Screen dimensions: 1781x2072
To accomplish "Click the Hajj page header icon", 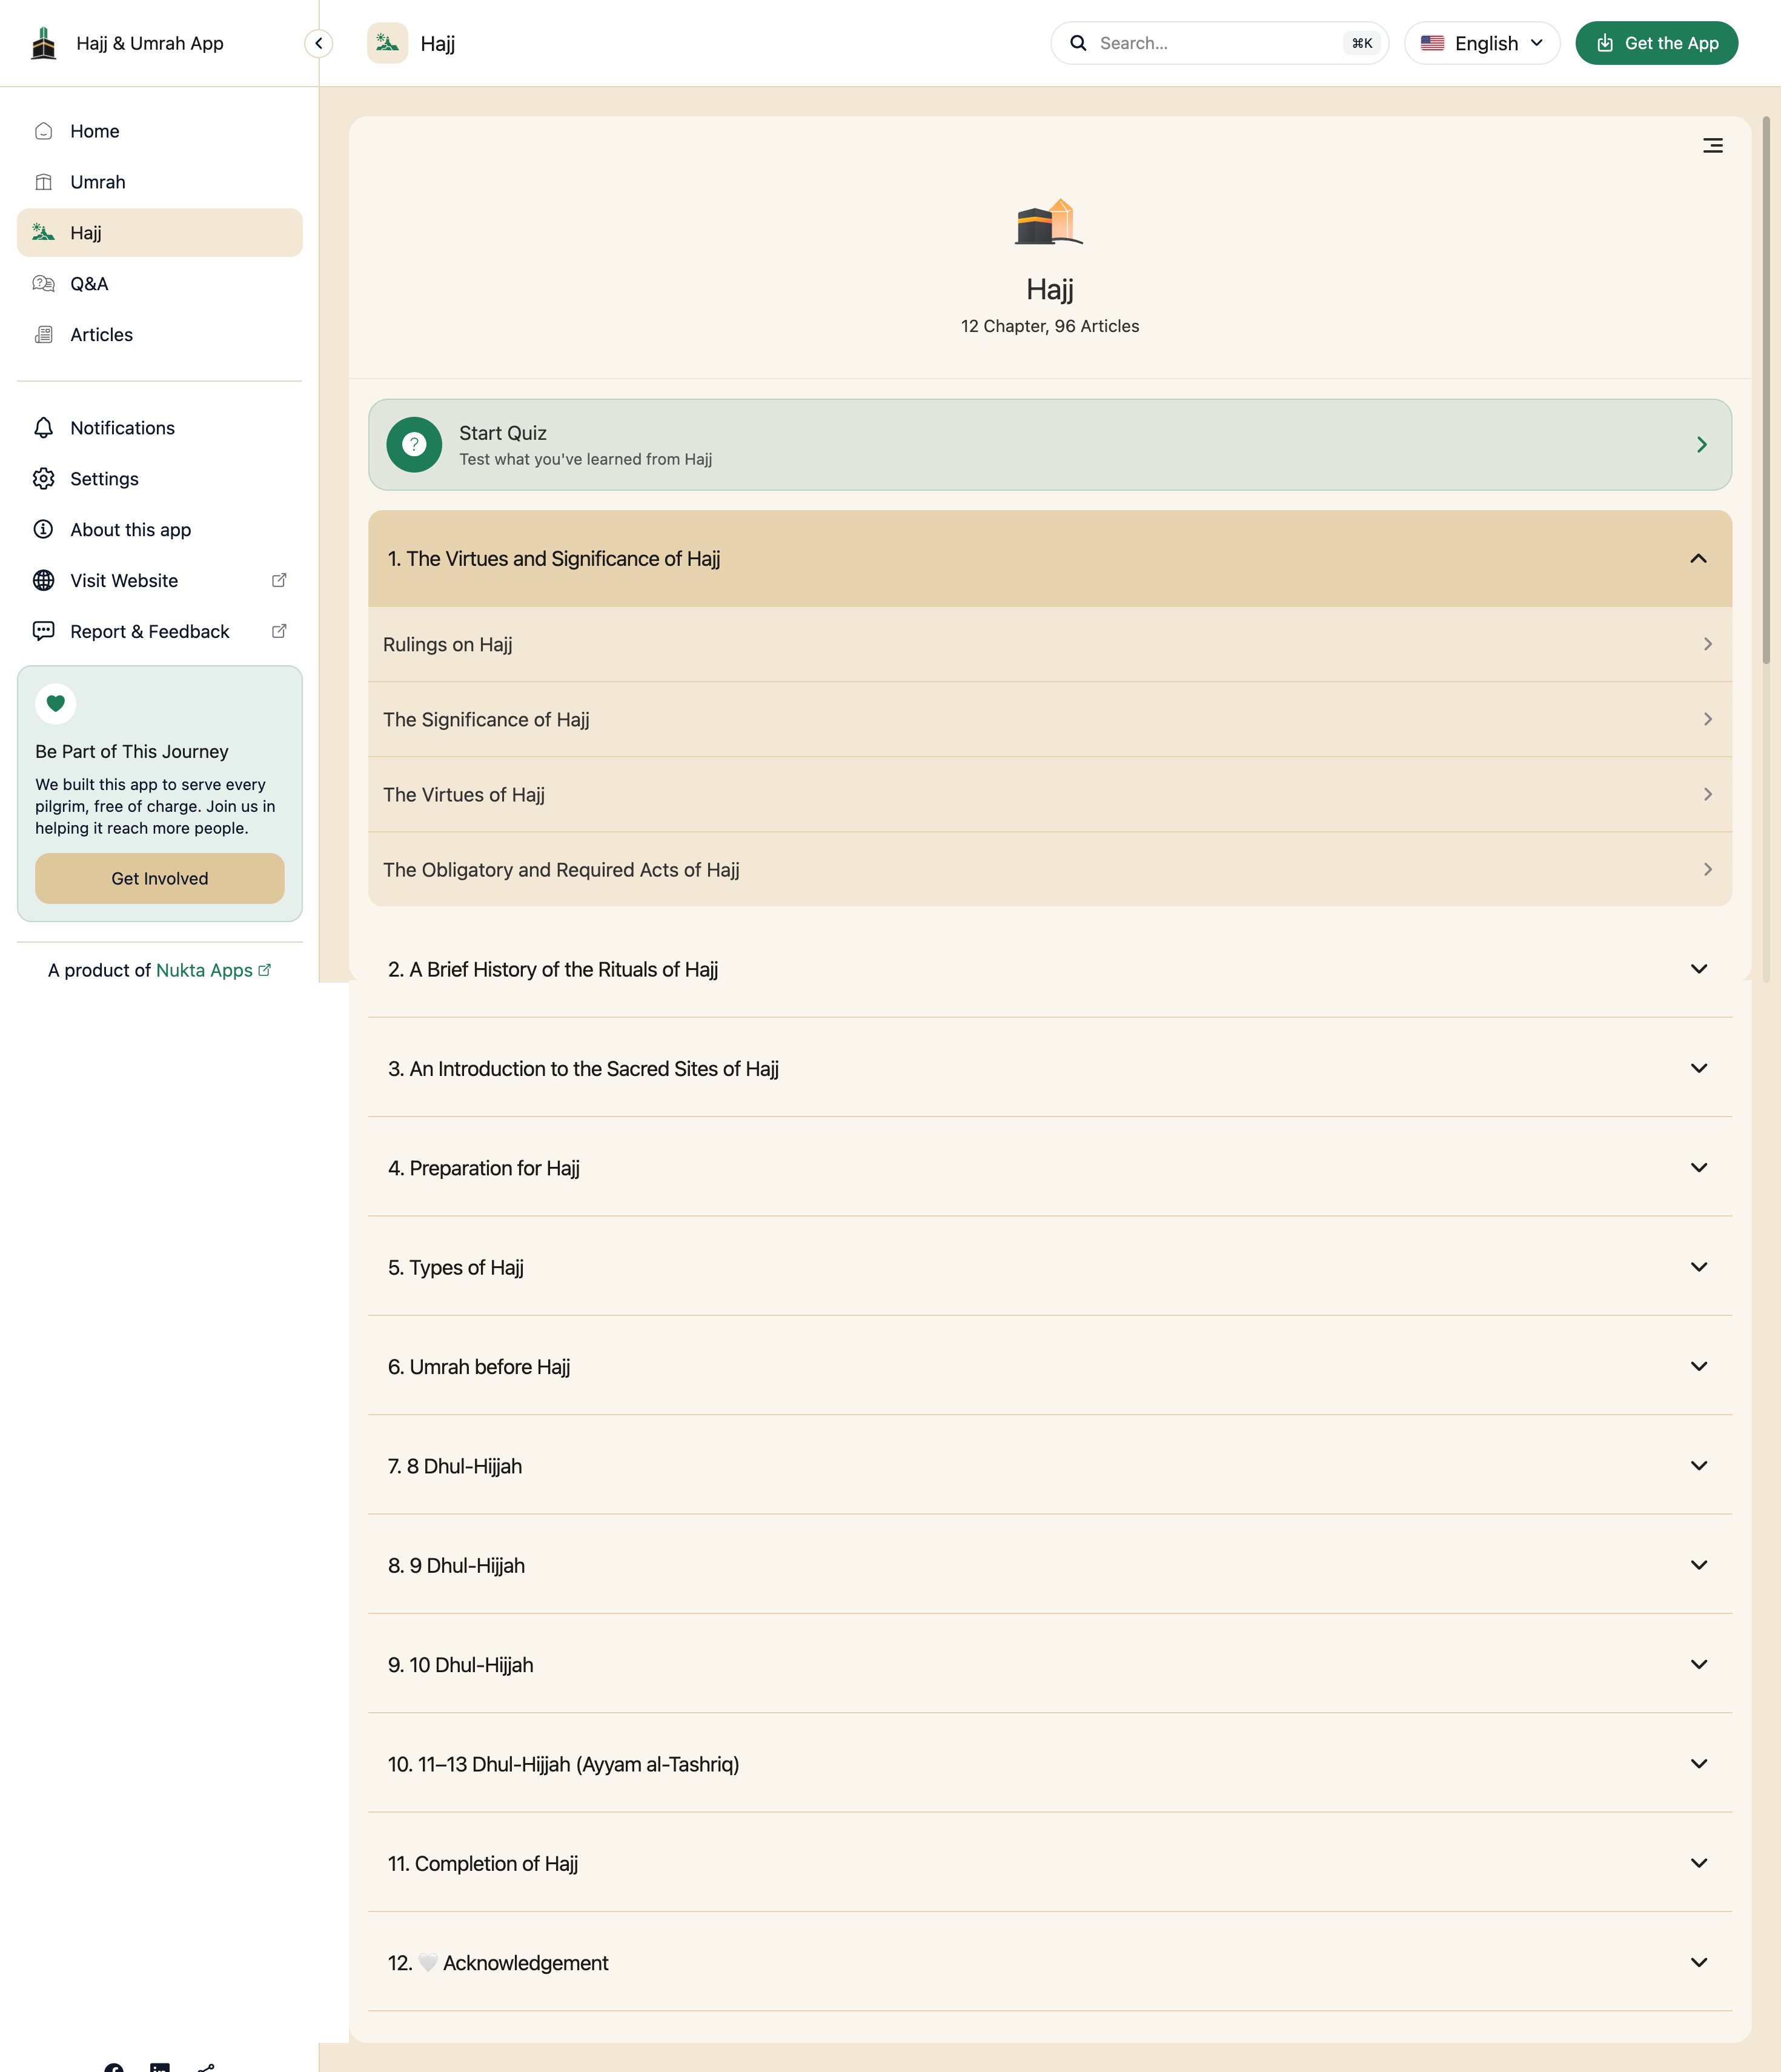I will 387,43.
